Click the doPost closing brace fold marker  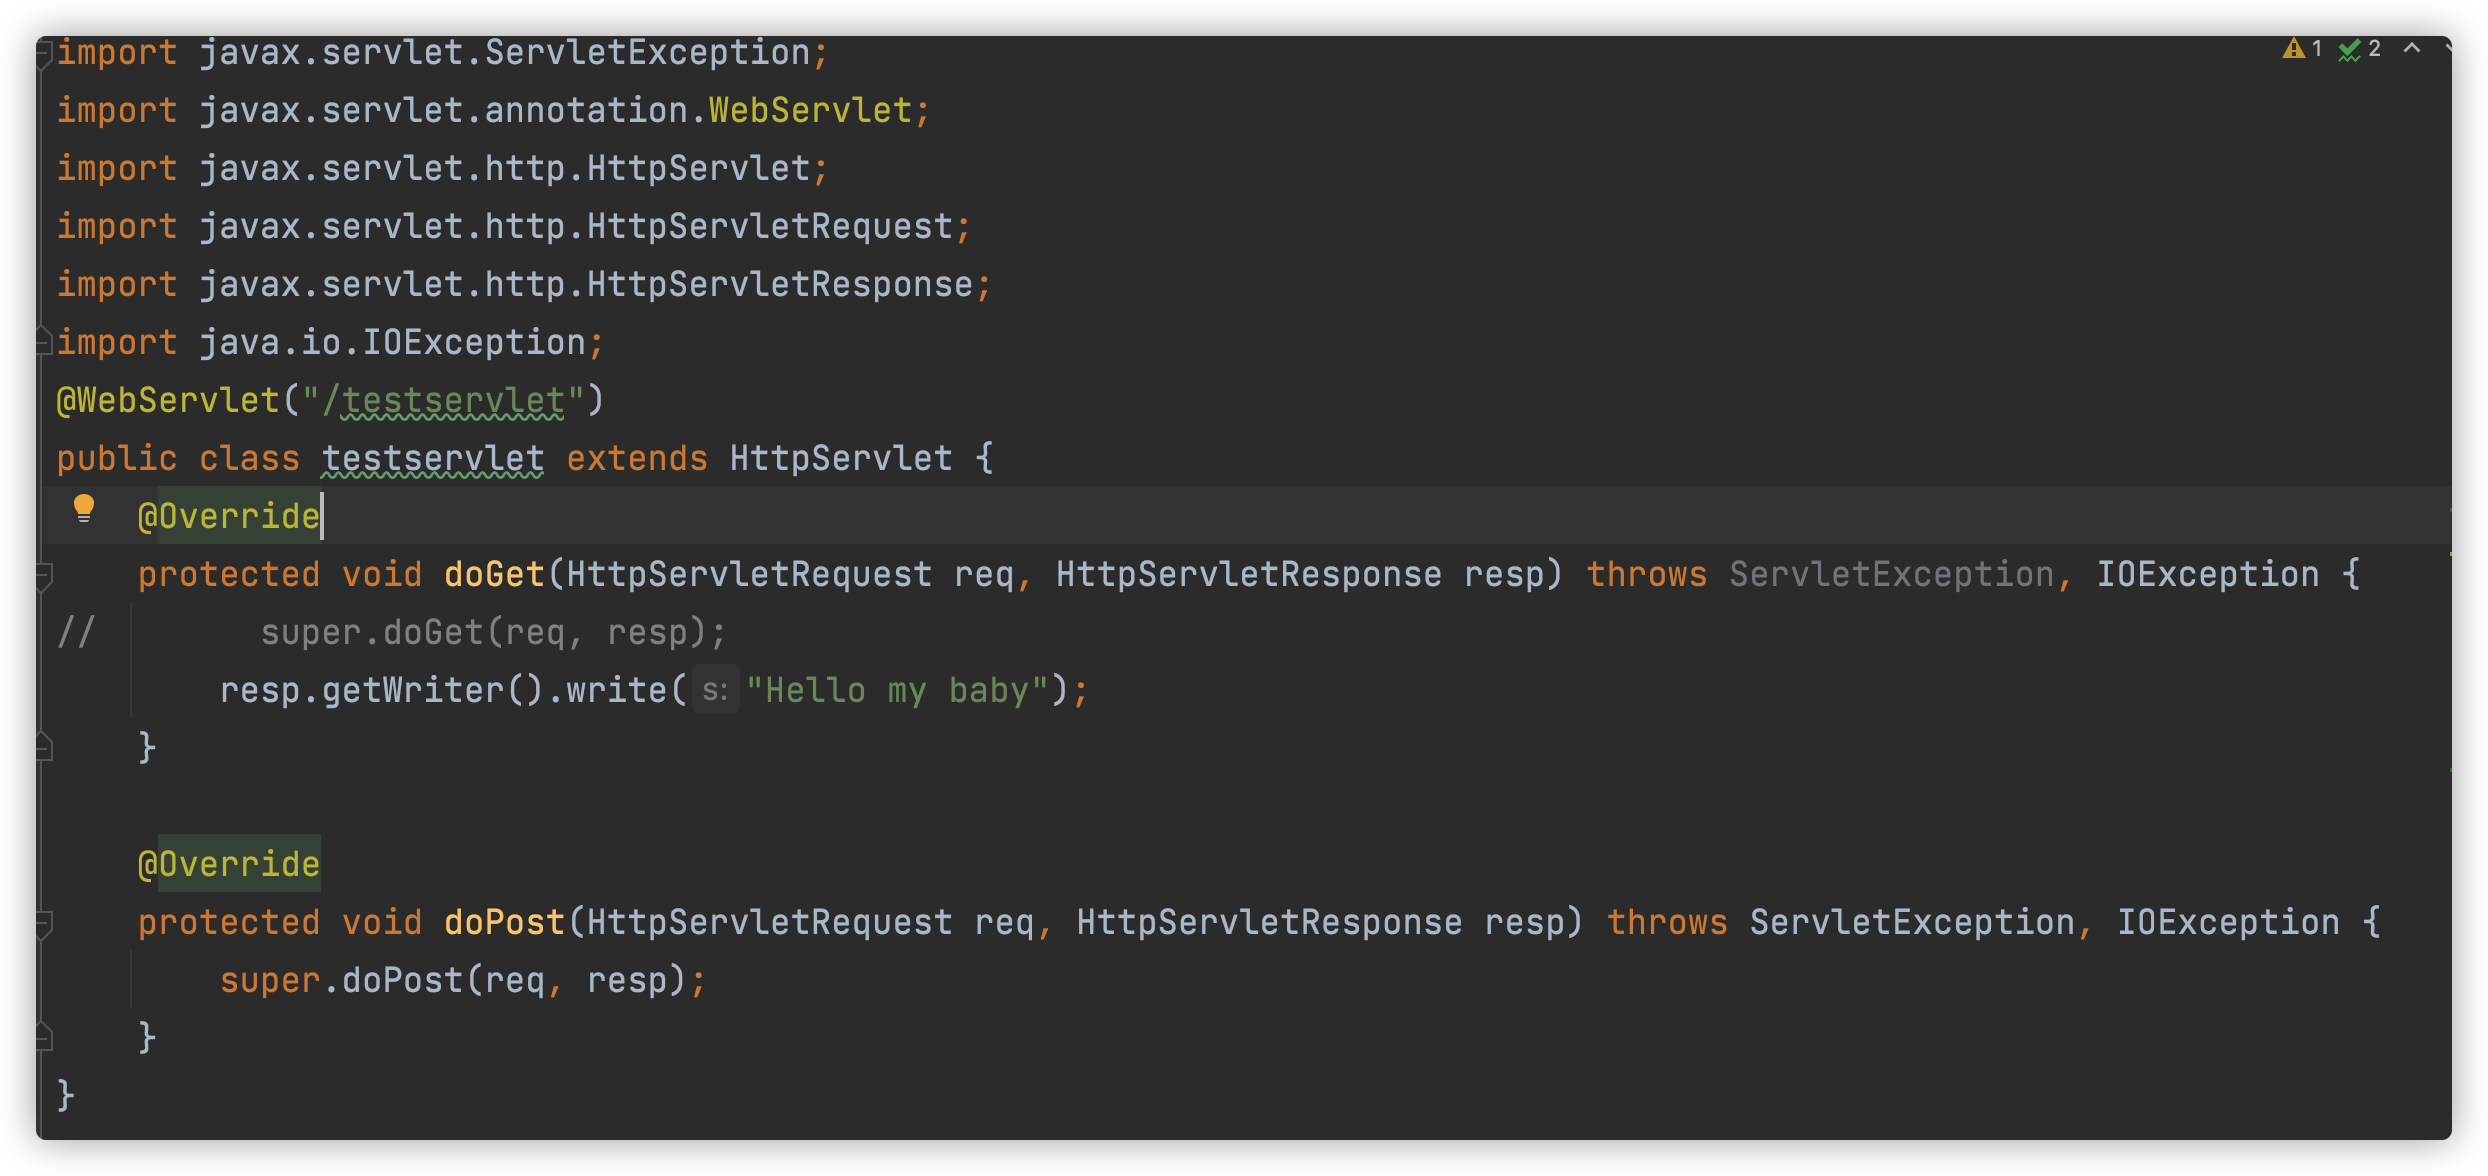pyautogui.click(x=44, y=1037)
